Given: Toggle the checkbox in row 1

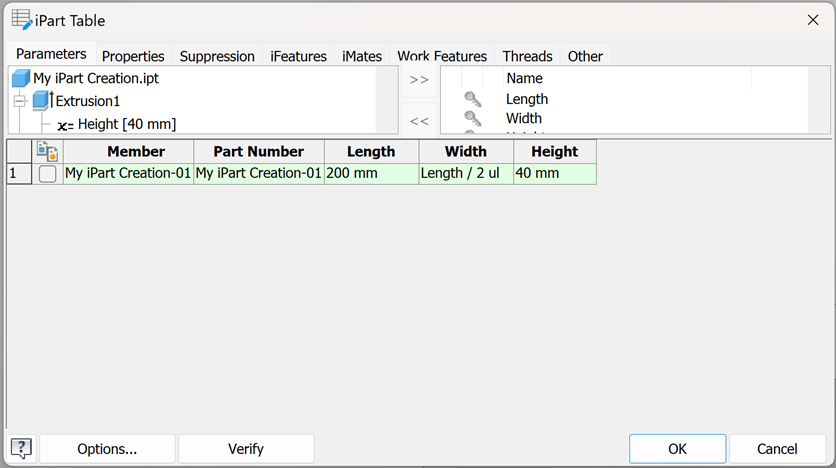Looking at the screenshot, I should point(47,174).
